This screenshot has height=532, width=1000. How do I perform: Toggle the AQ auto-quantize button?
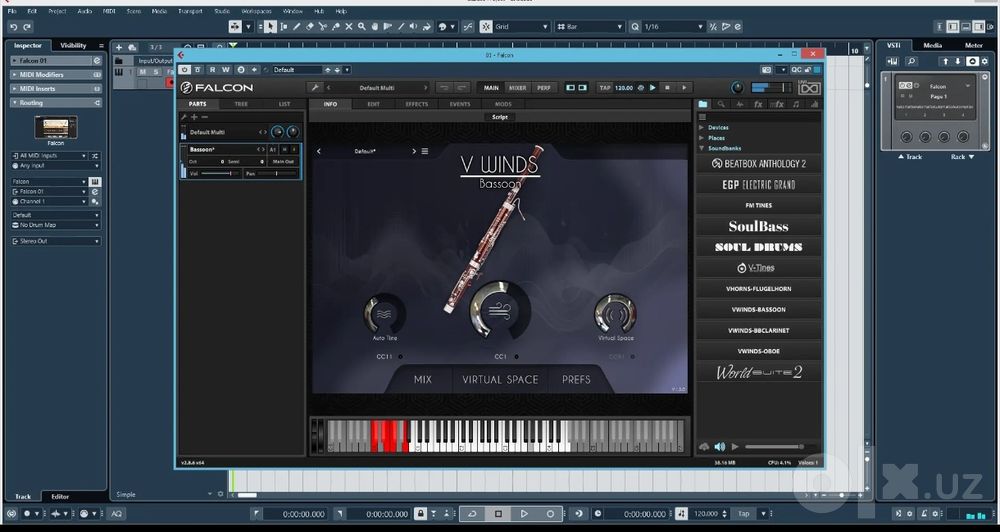tap(116, 514)
